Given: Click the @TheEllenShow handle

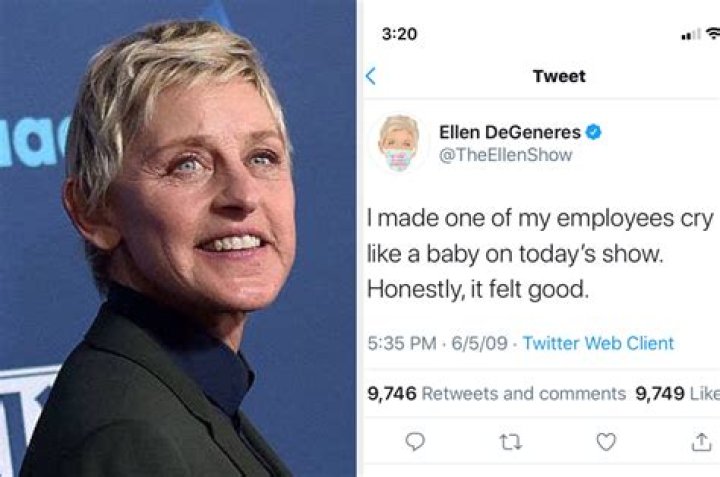Looking at the screenshot, I should pyautogui.click(x=506, y=155).
